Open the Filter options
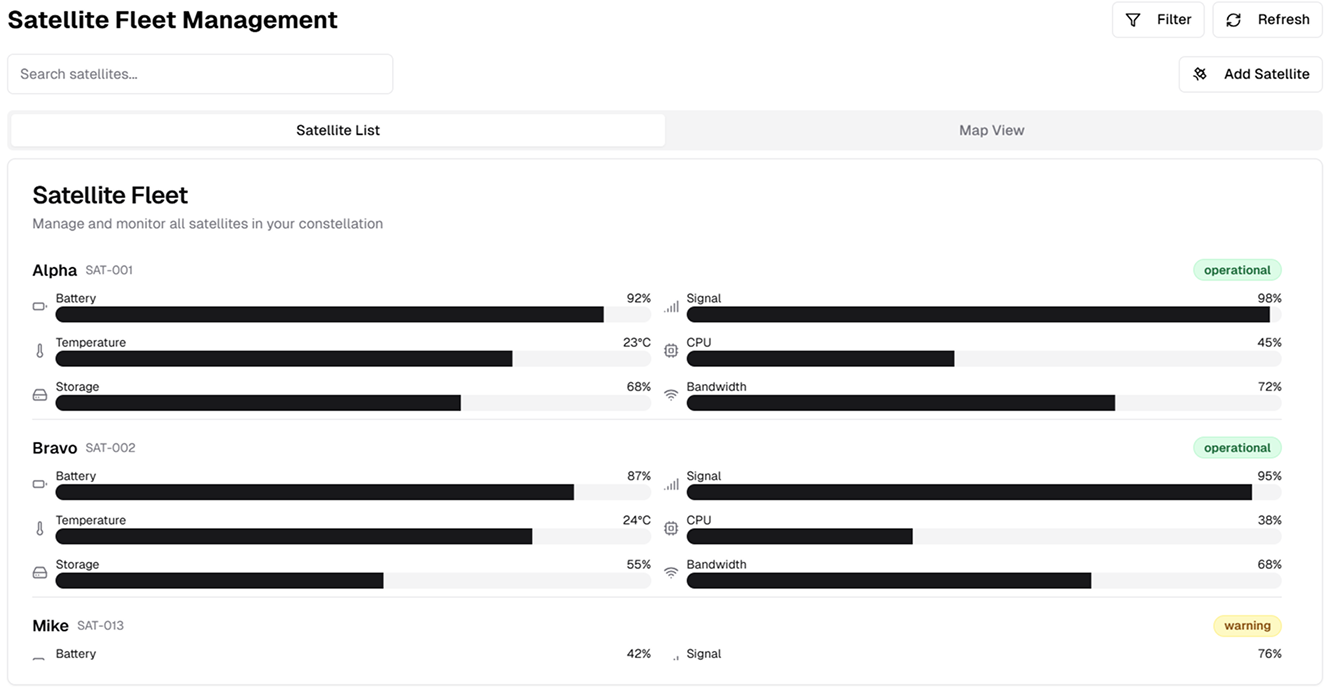The image size is (1331, 698). click(1158, 20)
